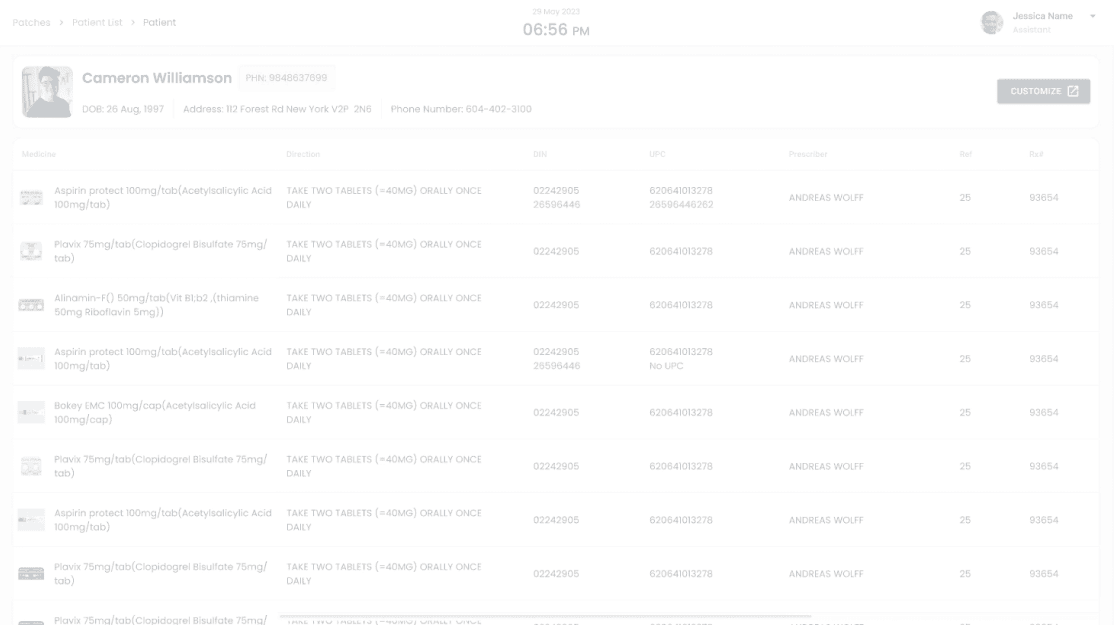Viewport: 1114px width, 625px height.
Task: Open the Patches breadcrumb page
Action: [x=31, y=21]
